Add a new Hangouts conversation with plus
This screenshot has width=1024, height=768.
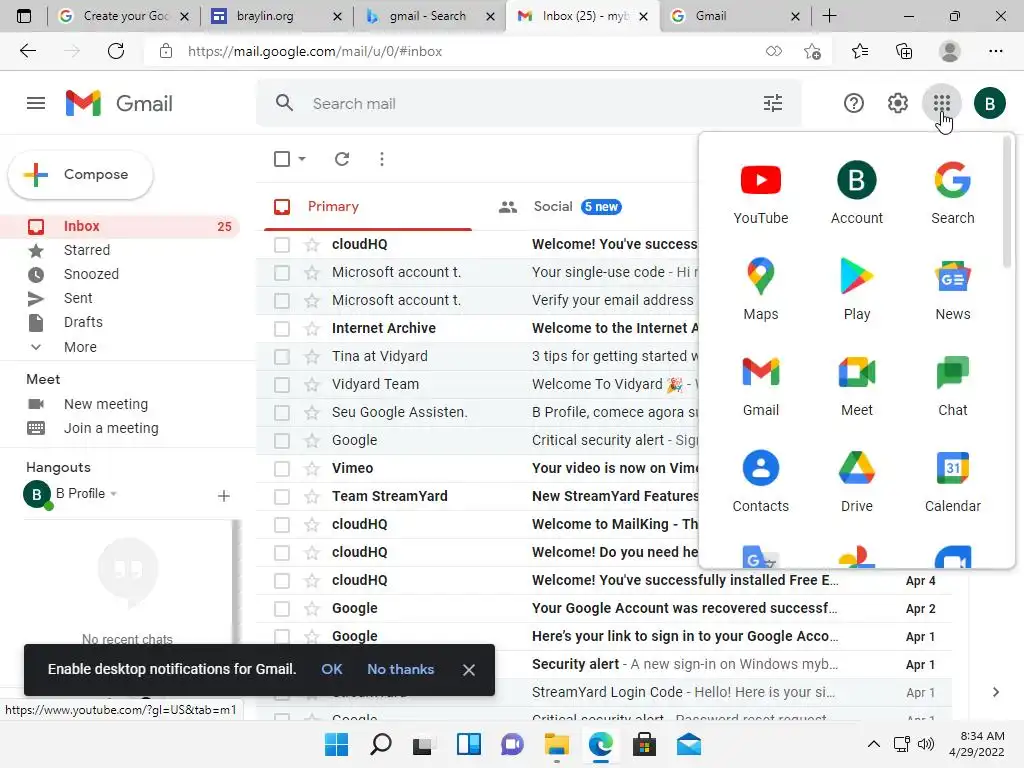coord(223,496)
